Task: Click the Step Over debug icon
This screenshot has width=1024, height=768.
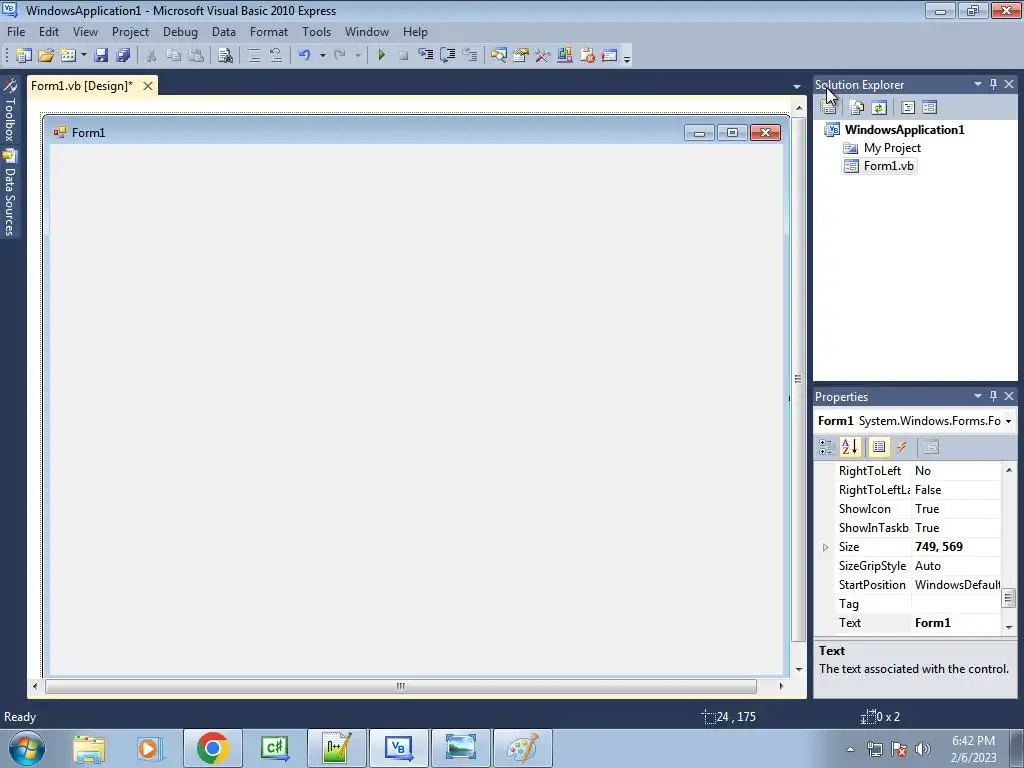Action: click(447, 56)
